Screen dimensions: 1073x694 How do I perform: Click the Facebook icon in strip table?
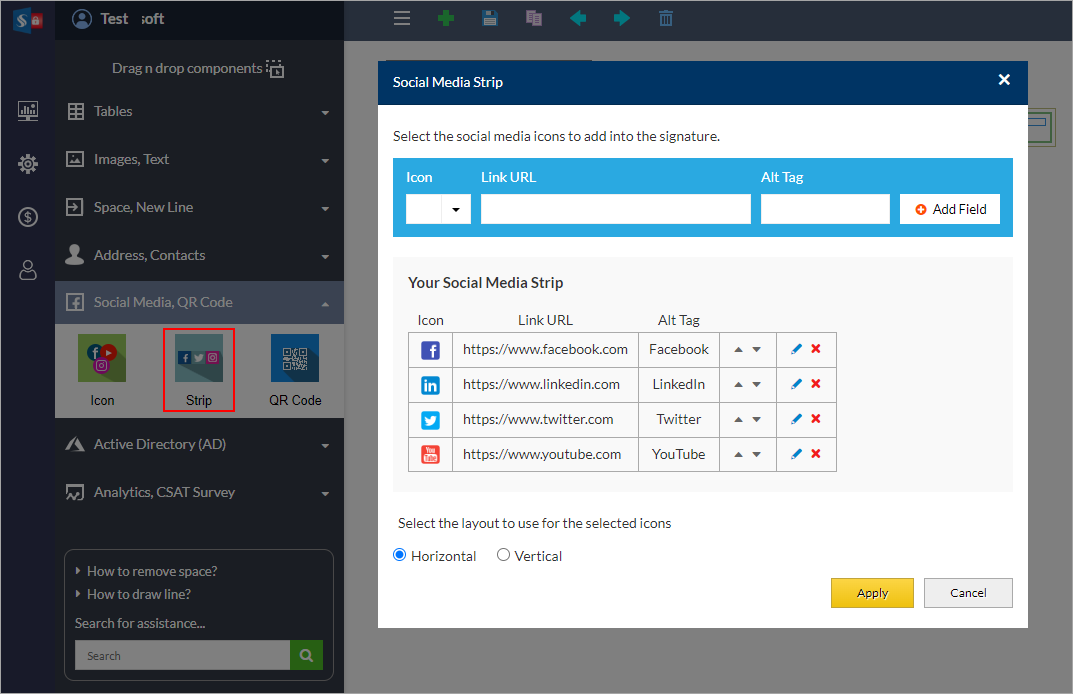pyautogui.click(x=430, y=350)
